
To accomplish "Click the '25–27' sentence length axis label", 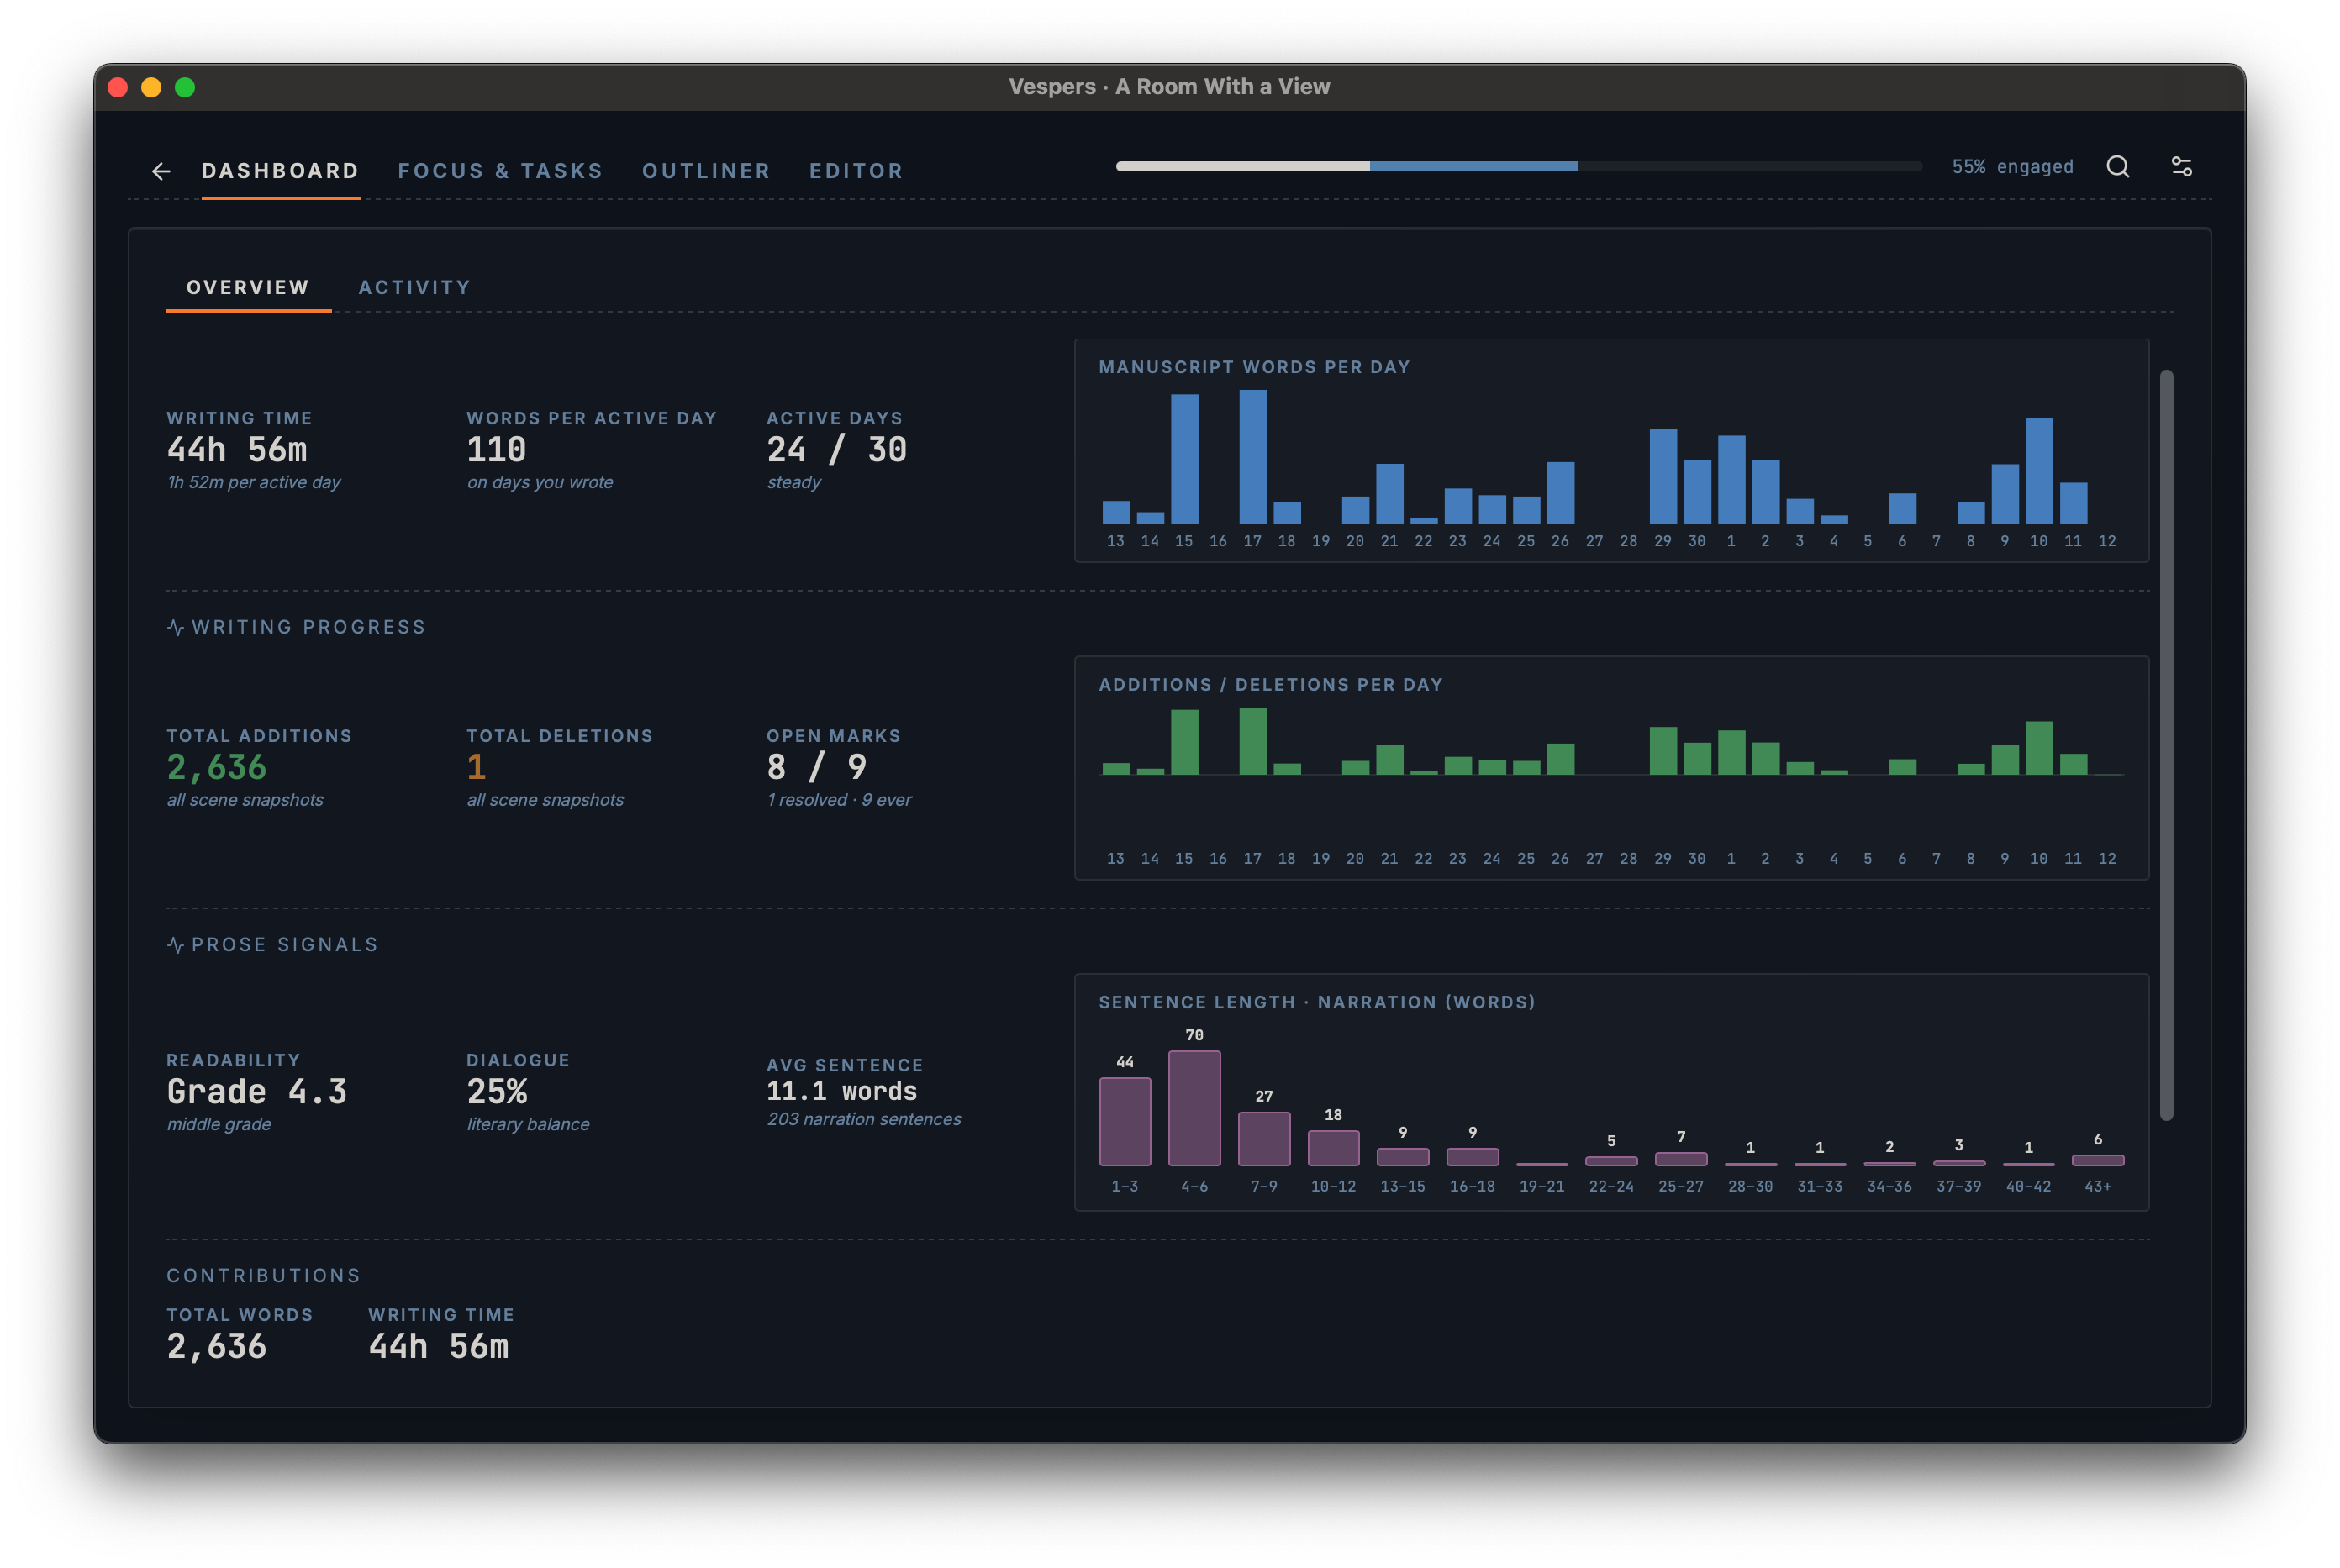I will pos(1680,1186).
